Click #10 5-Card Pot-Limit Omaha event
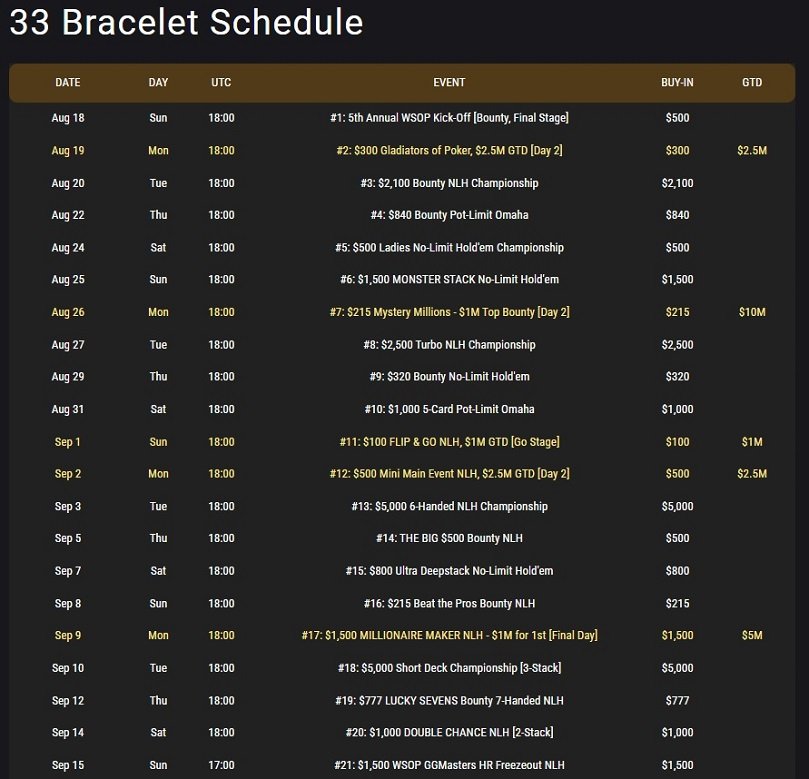809x779 pixels. [449, 409]
